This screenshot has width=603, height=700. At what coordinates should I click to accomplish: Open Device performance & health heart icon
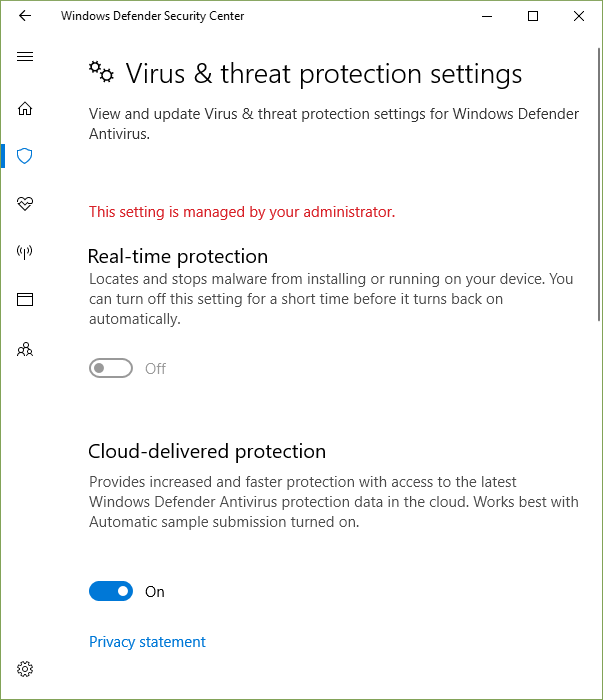(25, 204)
